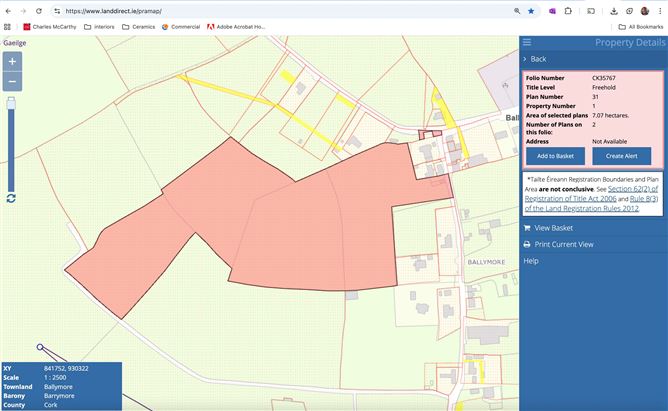Open the Help panel item
This screenshot has width=668, height=411.
[531, 261]
